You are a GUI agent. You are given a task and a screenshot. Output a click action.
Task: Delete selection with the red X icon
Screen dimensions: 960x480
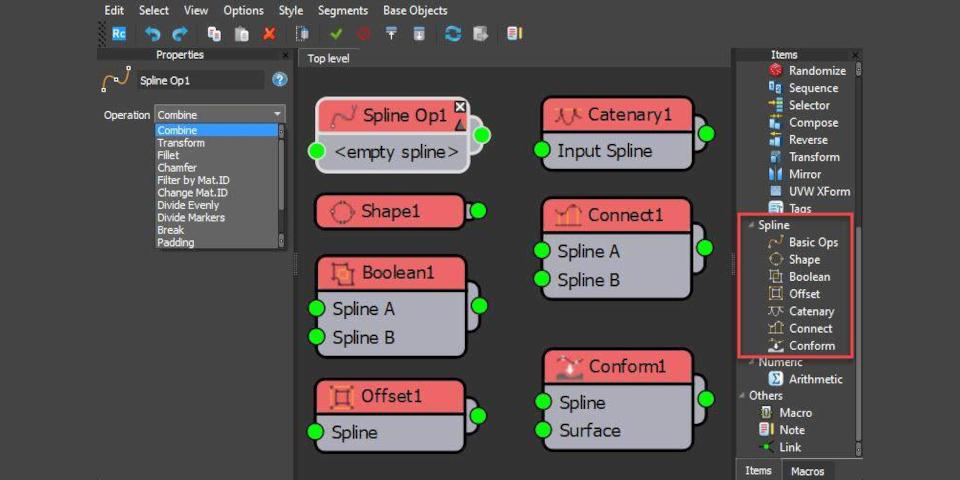pos(269,34)
